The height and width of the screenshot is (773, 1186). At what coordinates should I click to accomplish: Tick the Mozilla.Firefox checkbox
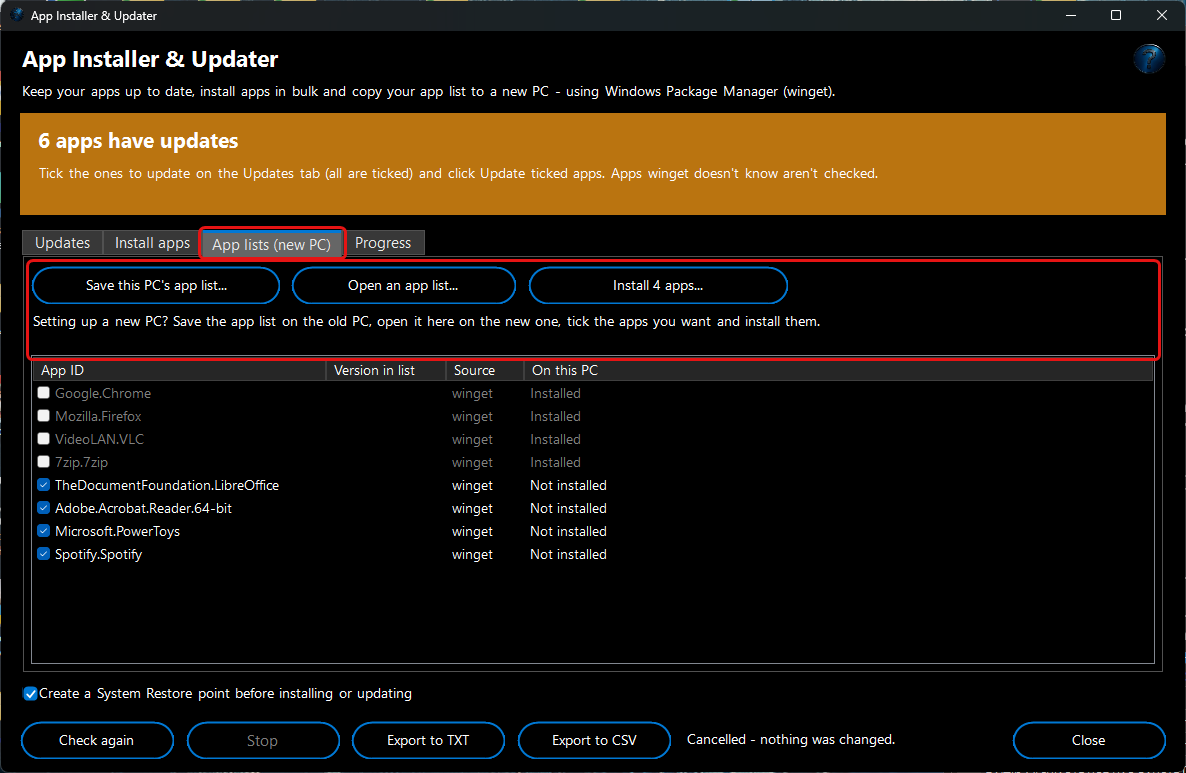(x=44, y=416)
